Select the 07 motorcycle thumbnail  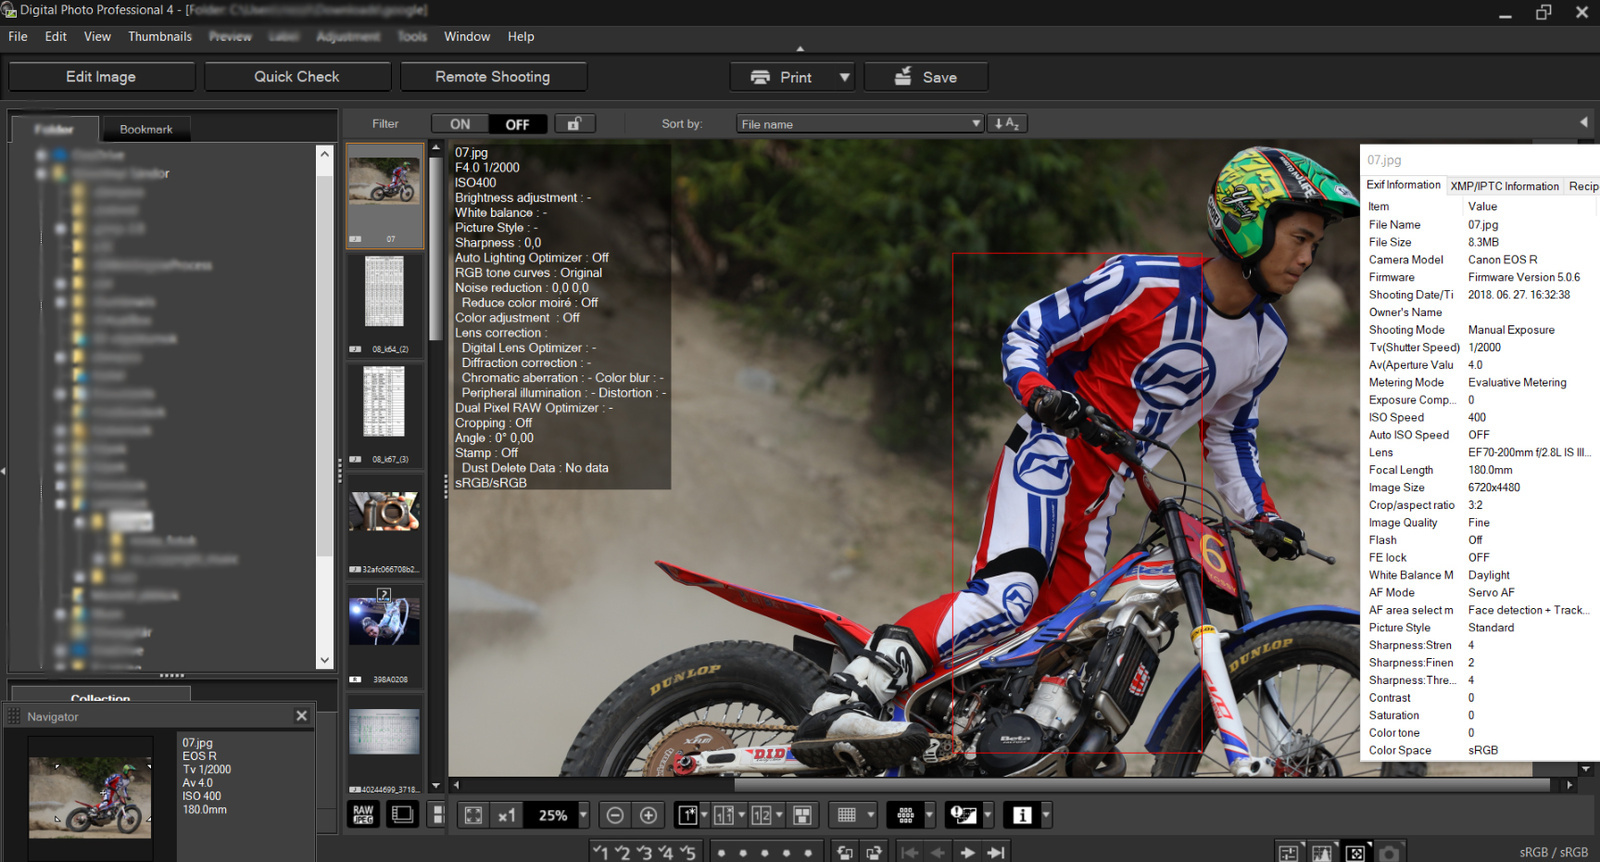[385, 196]
